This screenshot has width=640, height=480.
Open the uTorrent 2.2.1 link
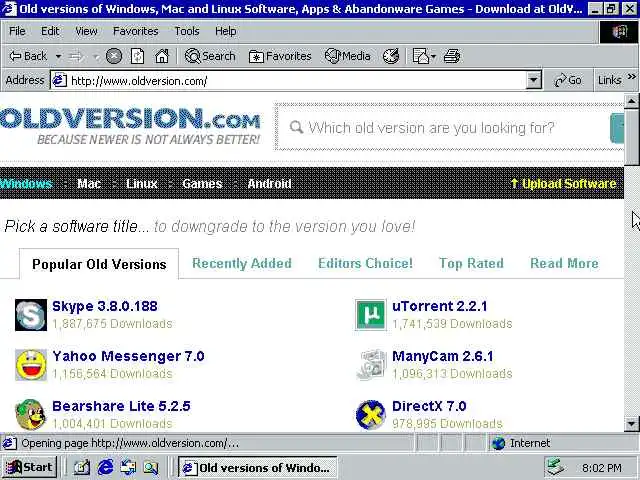point(440,306)
